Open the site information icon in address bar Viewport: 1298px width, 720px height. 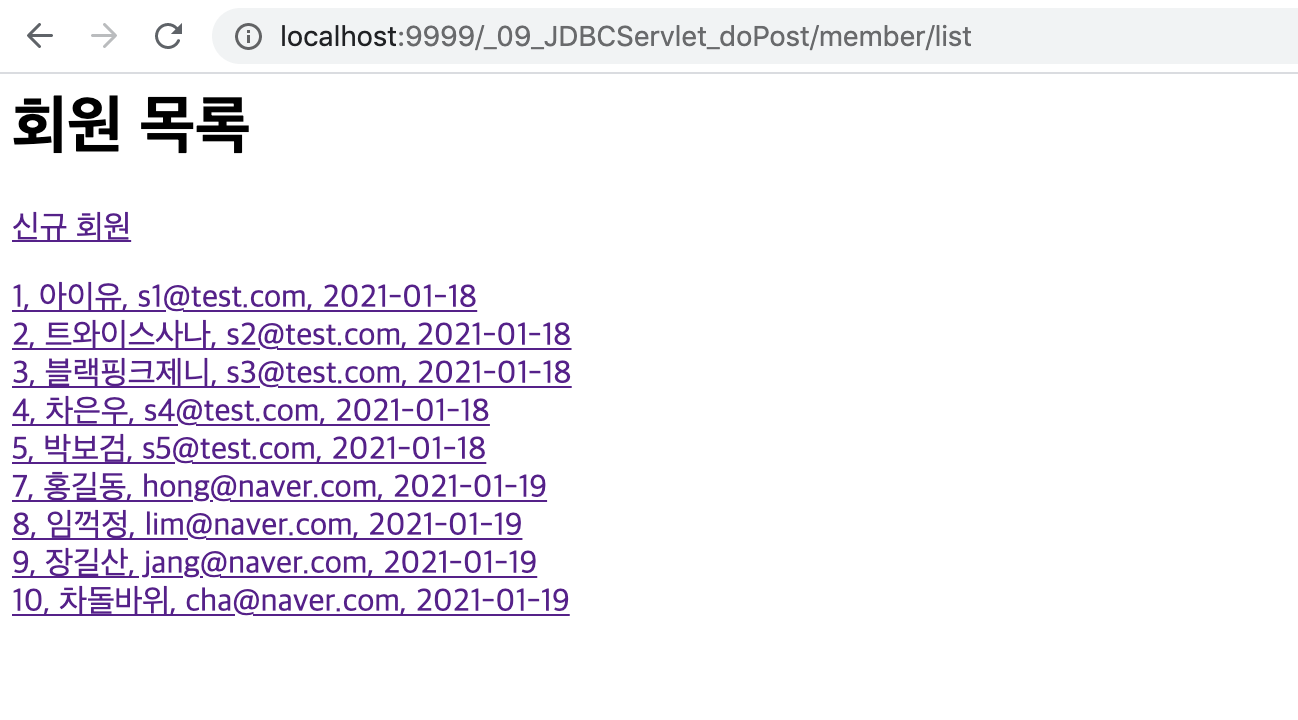click(247, 37)
